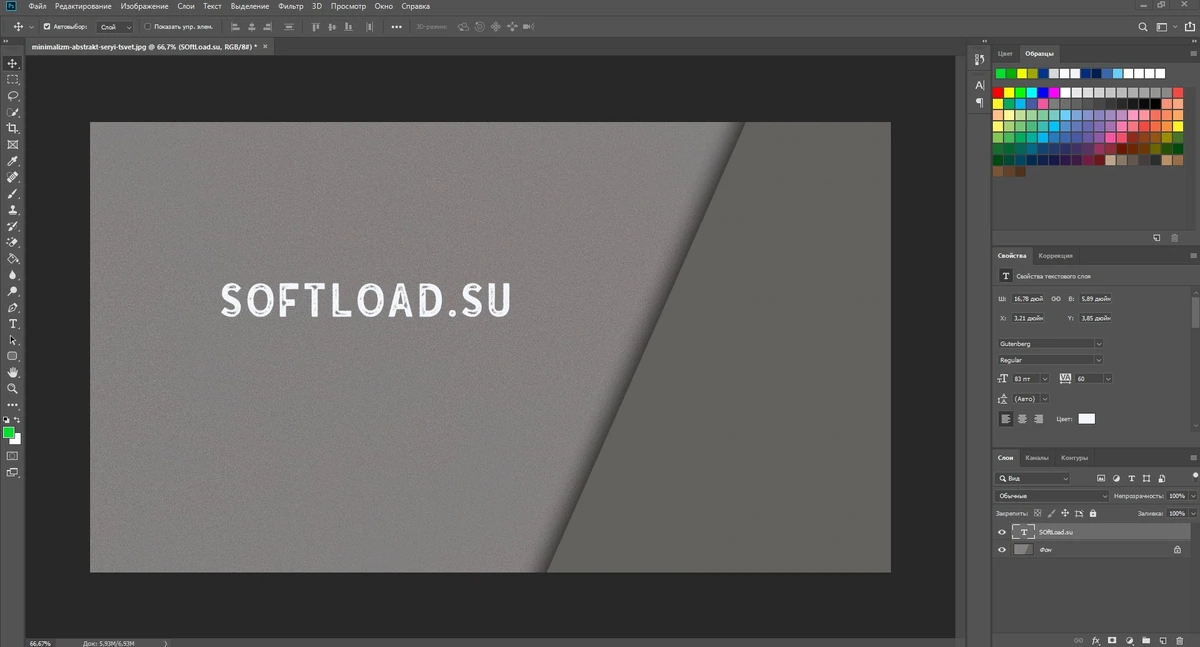Select the Rectangular Marquee tool

pos(13,79)
